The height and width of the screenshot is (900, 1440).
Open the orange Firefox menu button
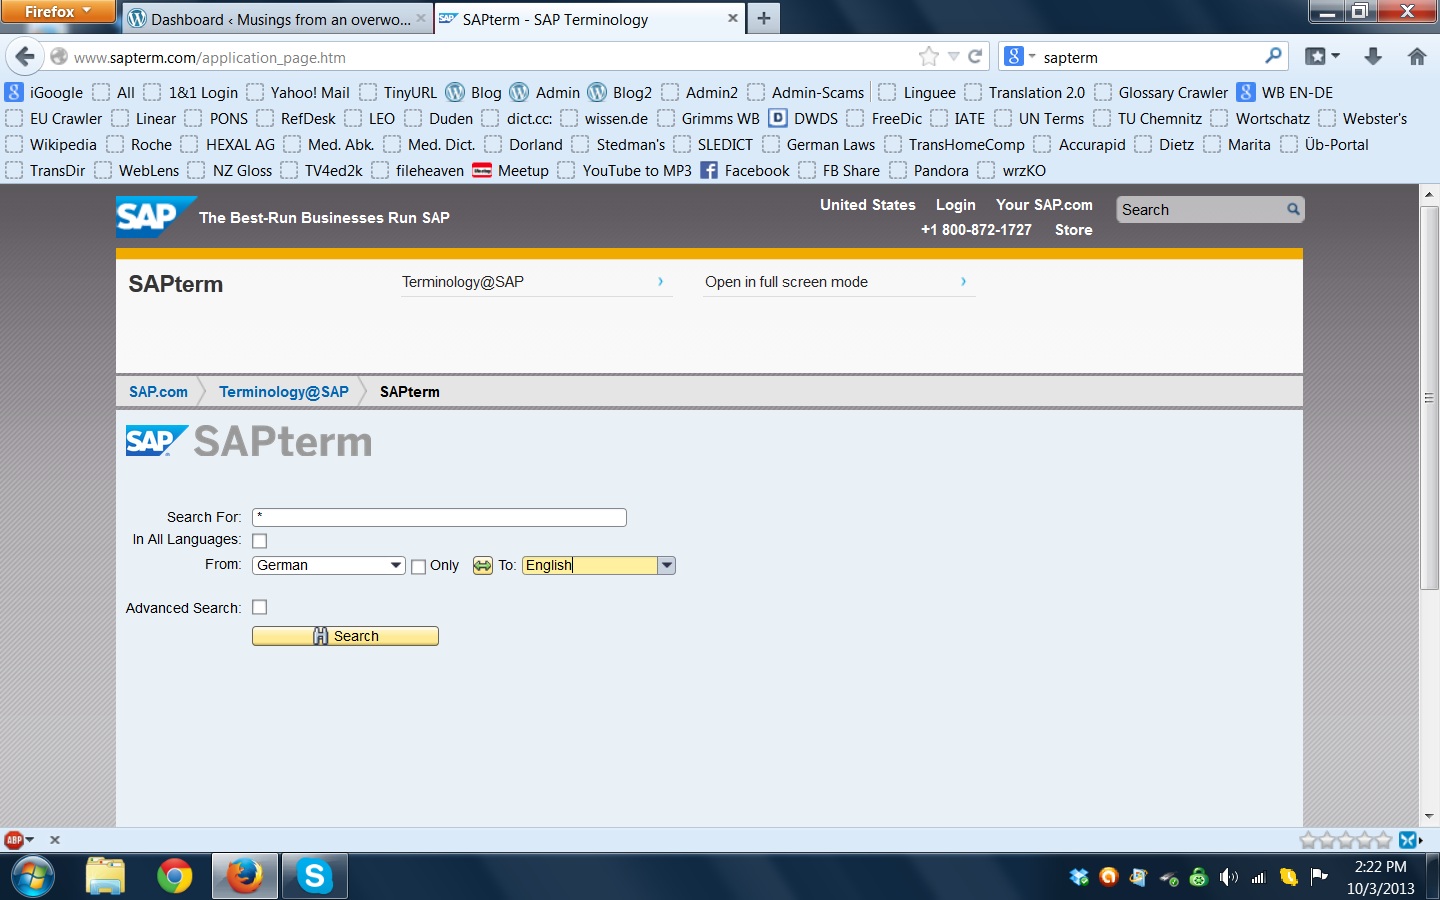57,11
